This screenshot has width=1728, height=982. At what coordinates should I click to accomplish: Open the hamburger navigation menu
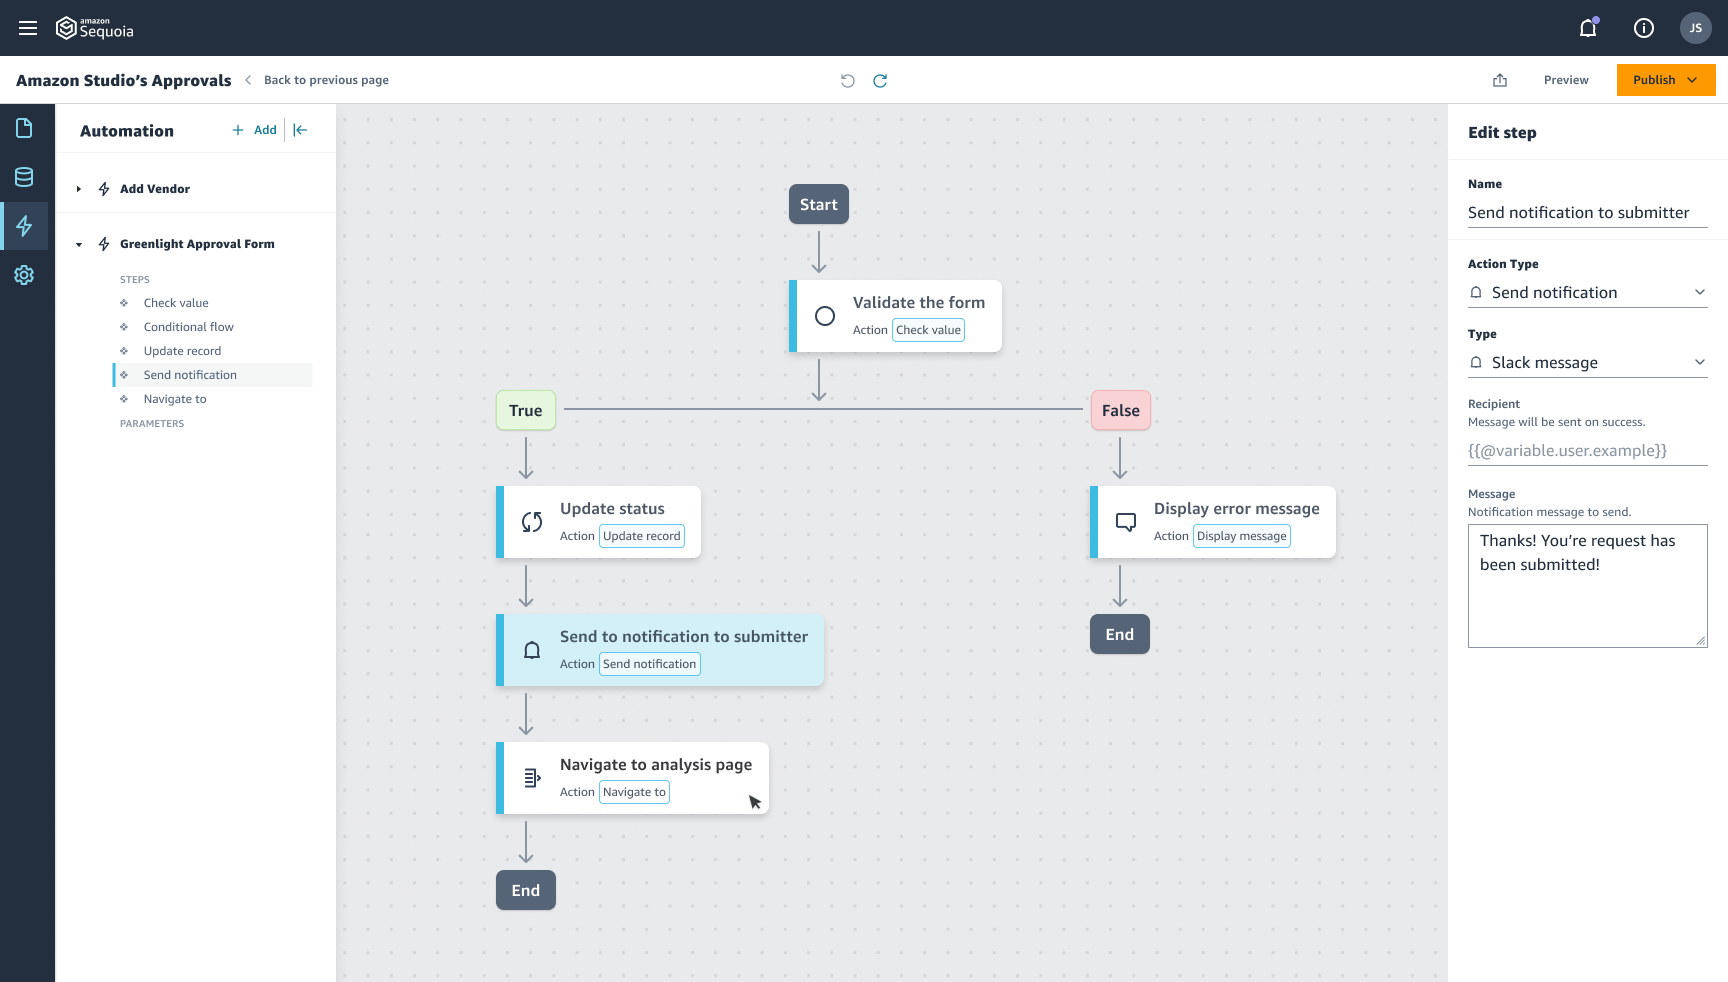pyautogui.click(x=28, y=28)
